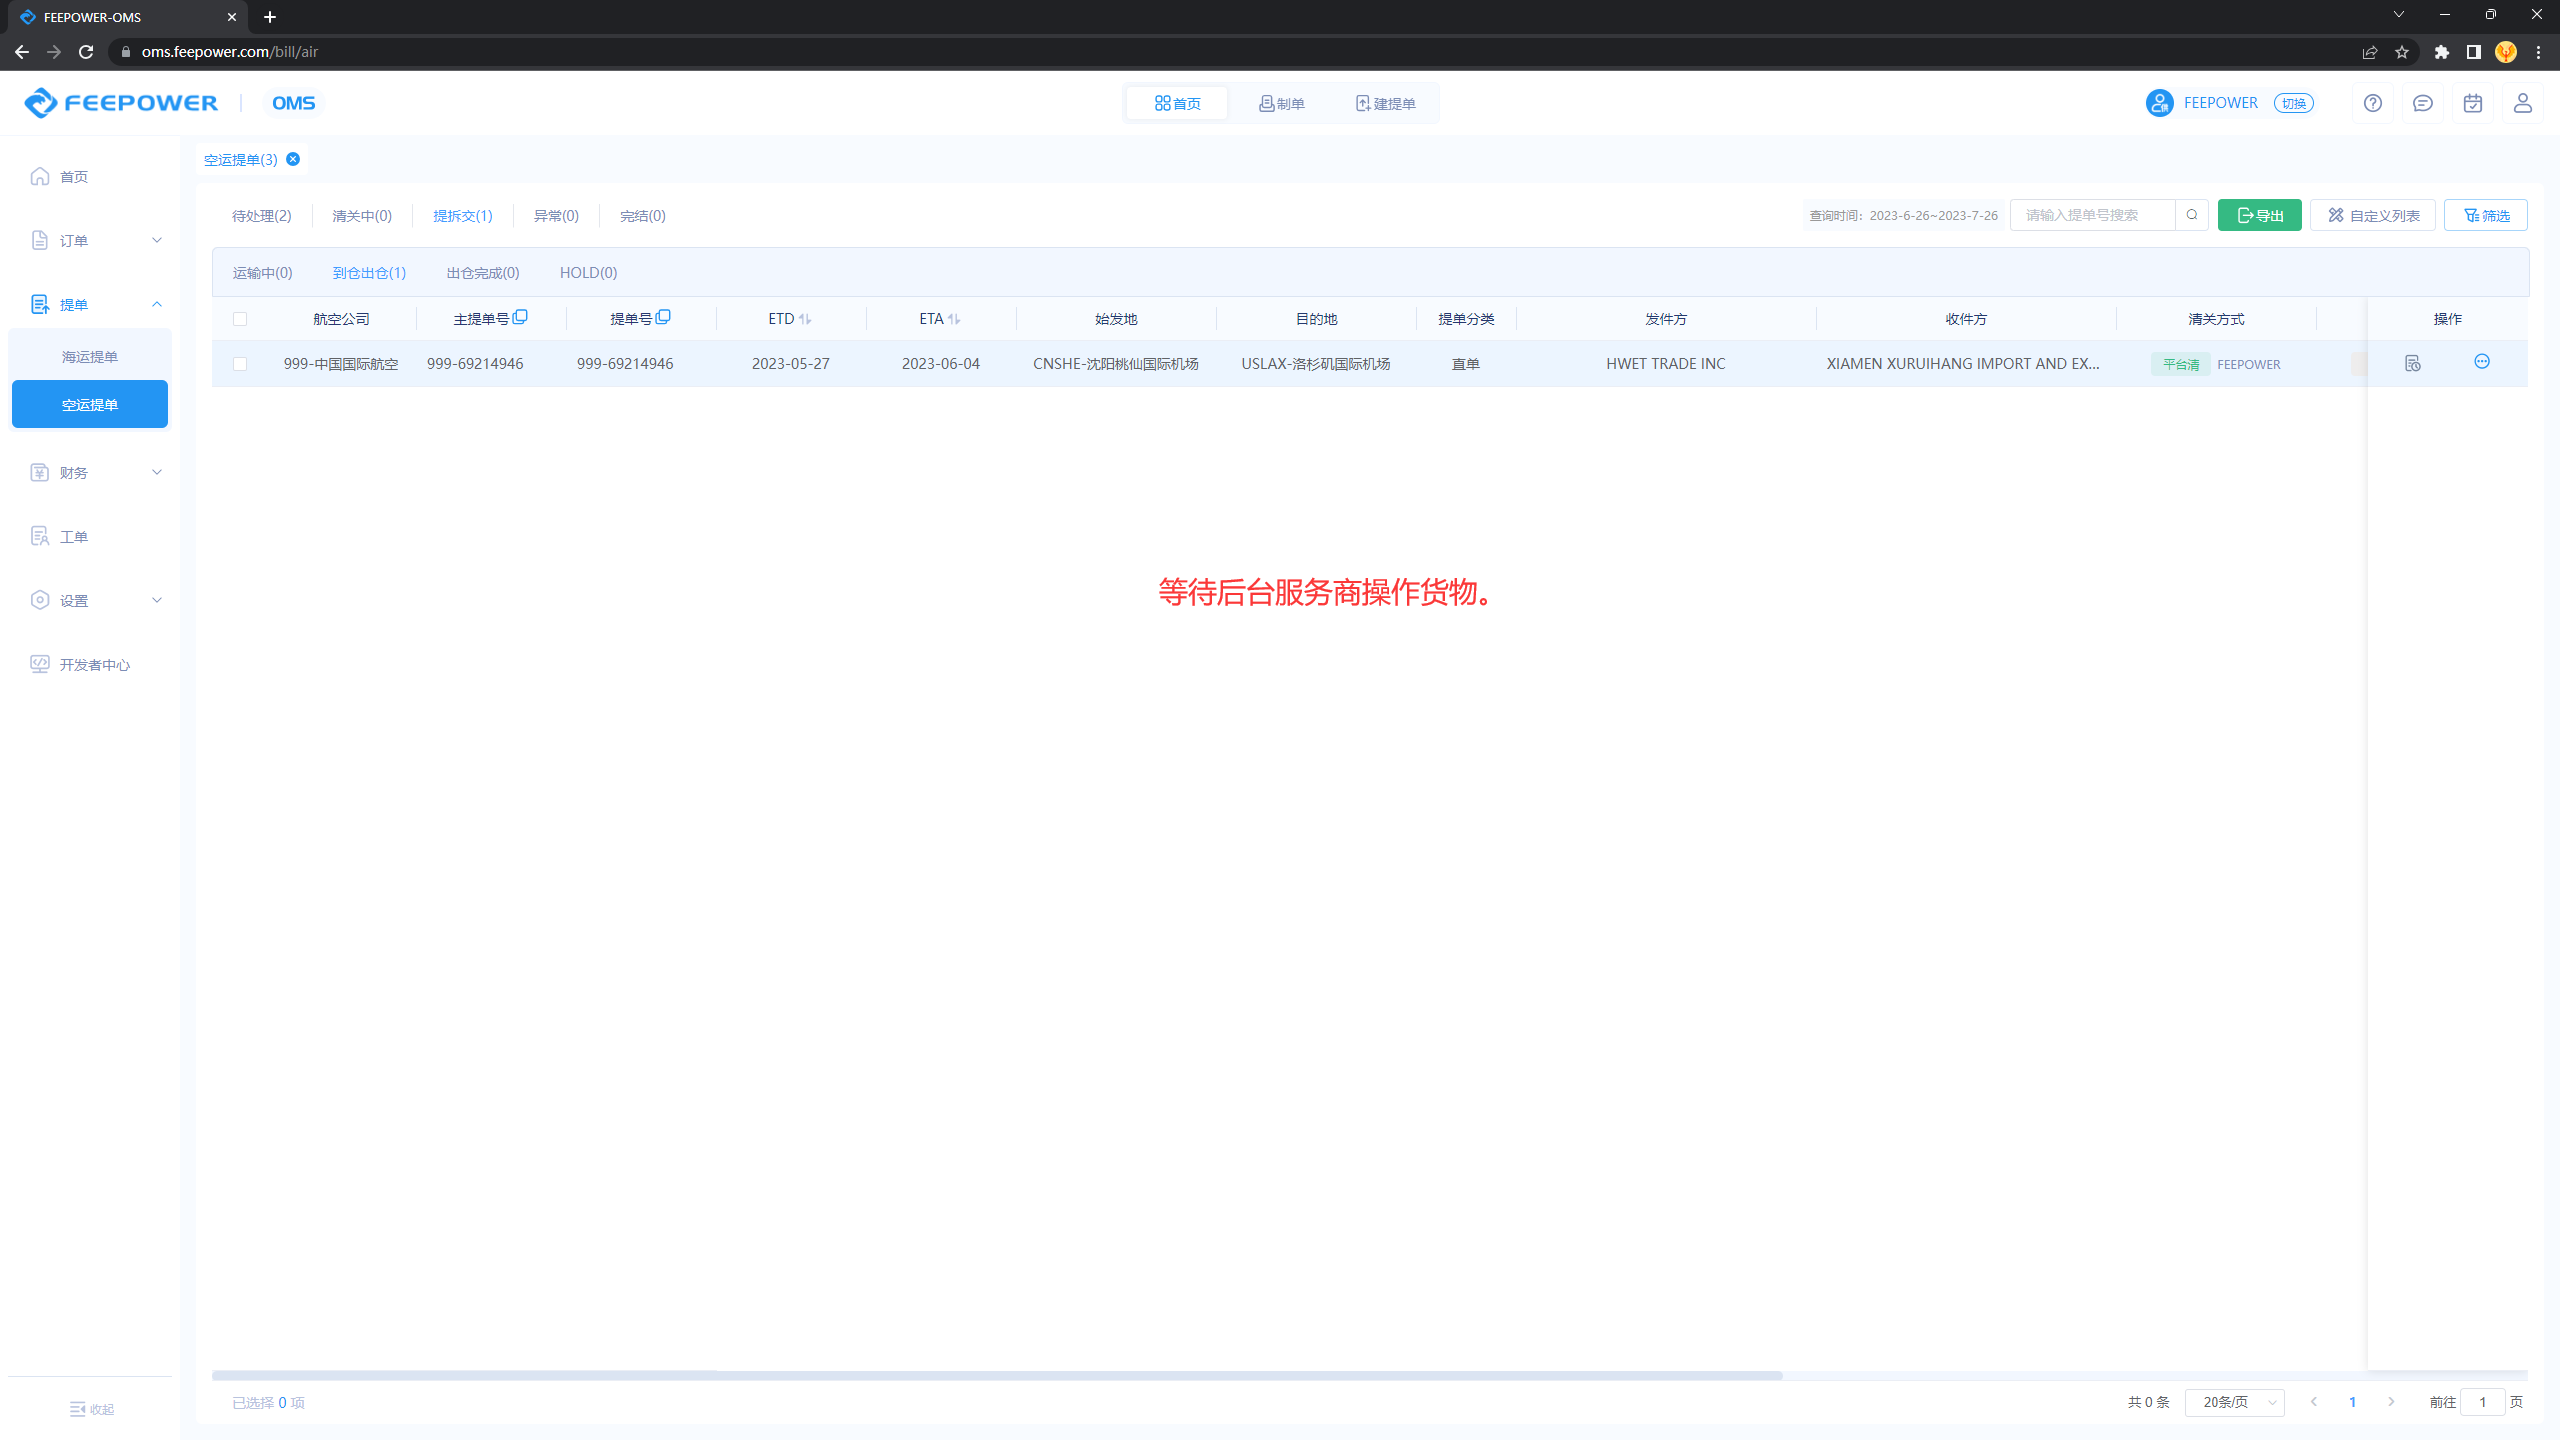
Task: Open the browser three-dot menu
Action: pyautogui.click(x=2538, y=52)
